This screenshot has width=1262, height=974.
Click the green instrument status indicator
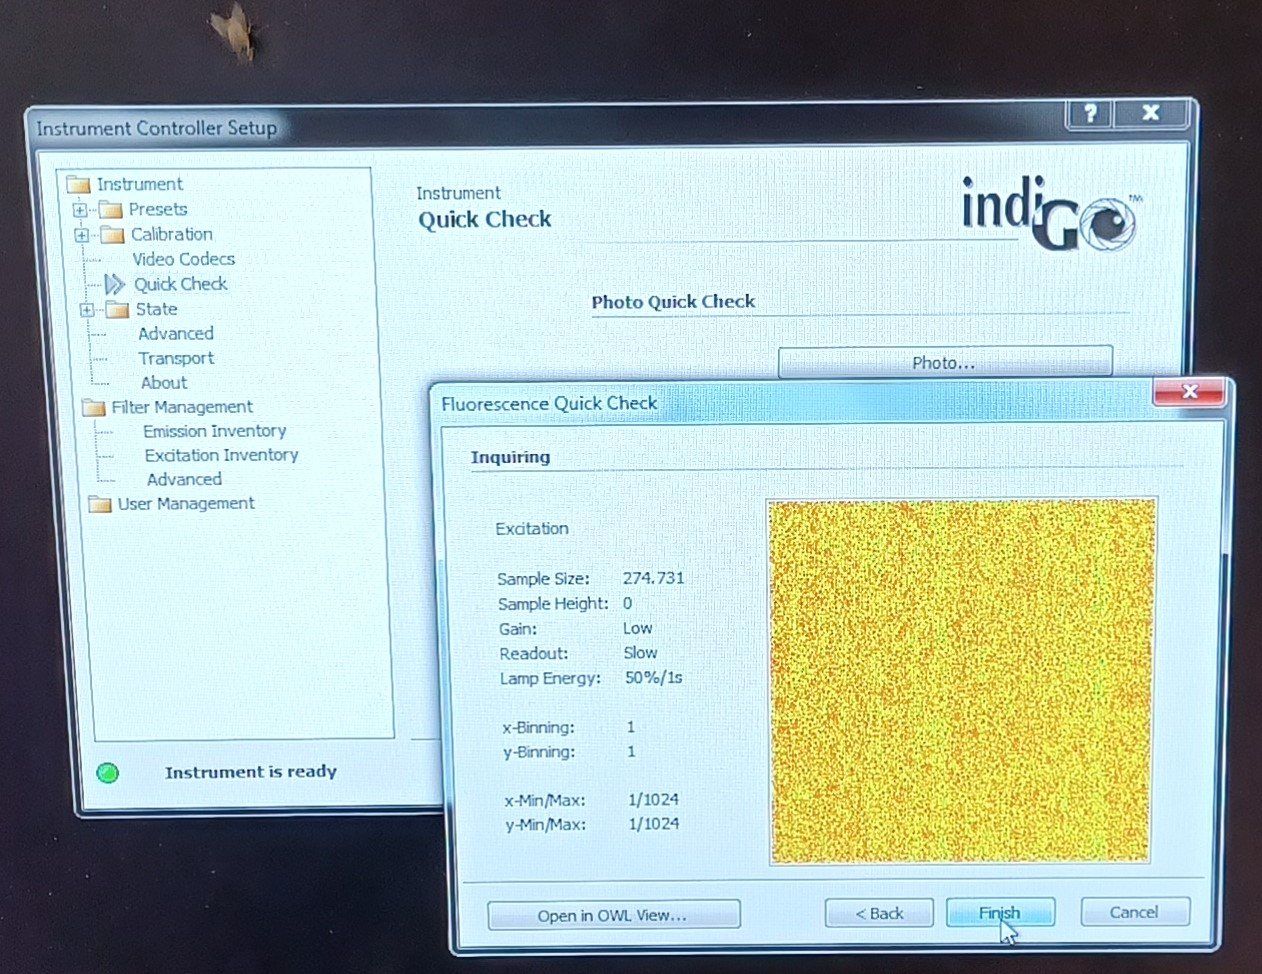click(x=107, y=773)
